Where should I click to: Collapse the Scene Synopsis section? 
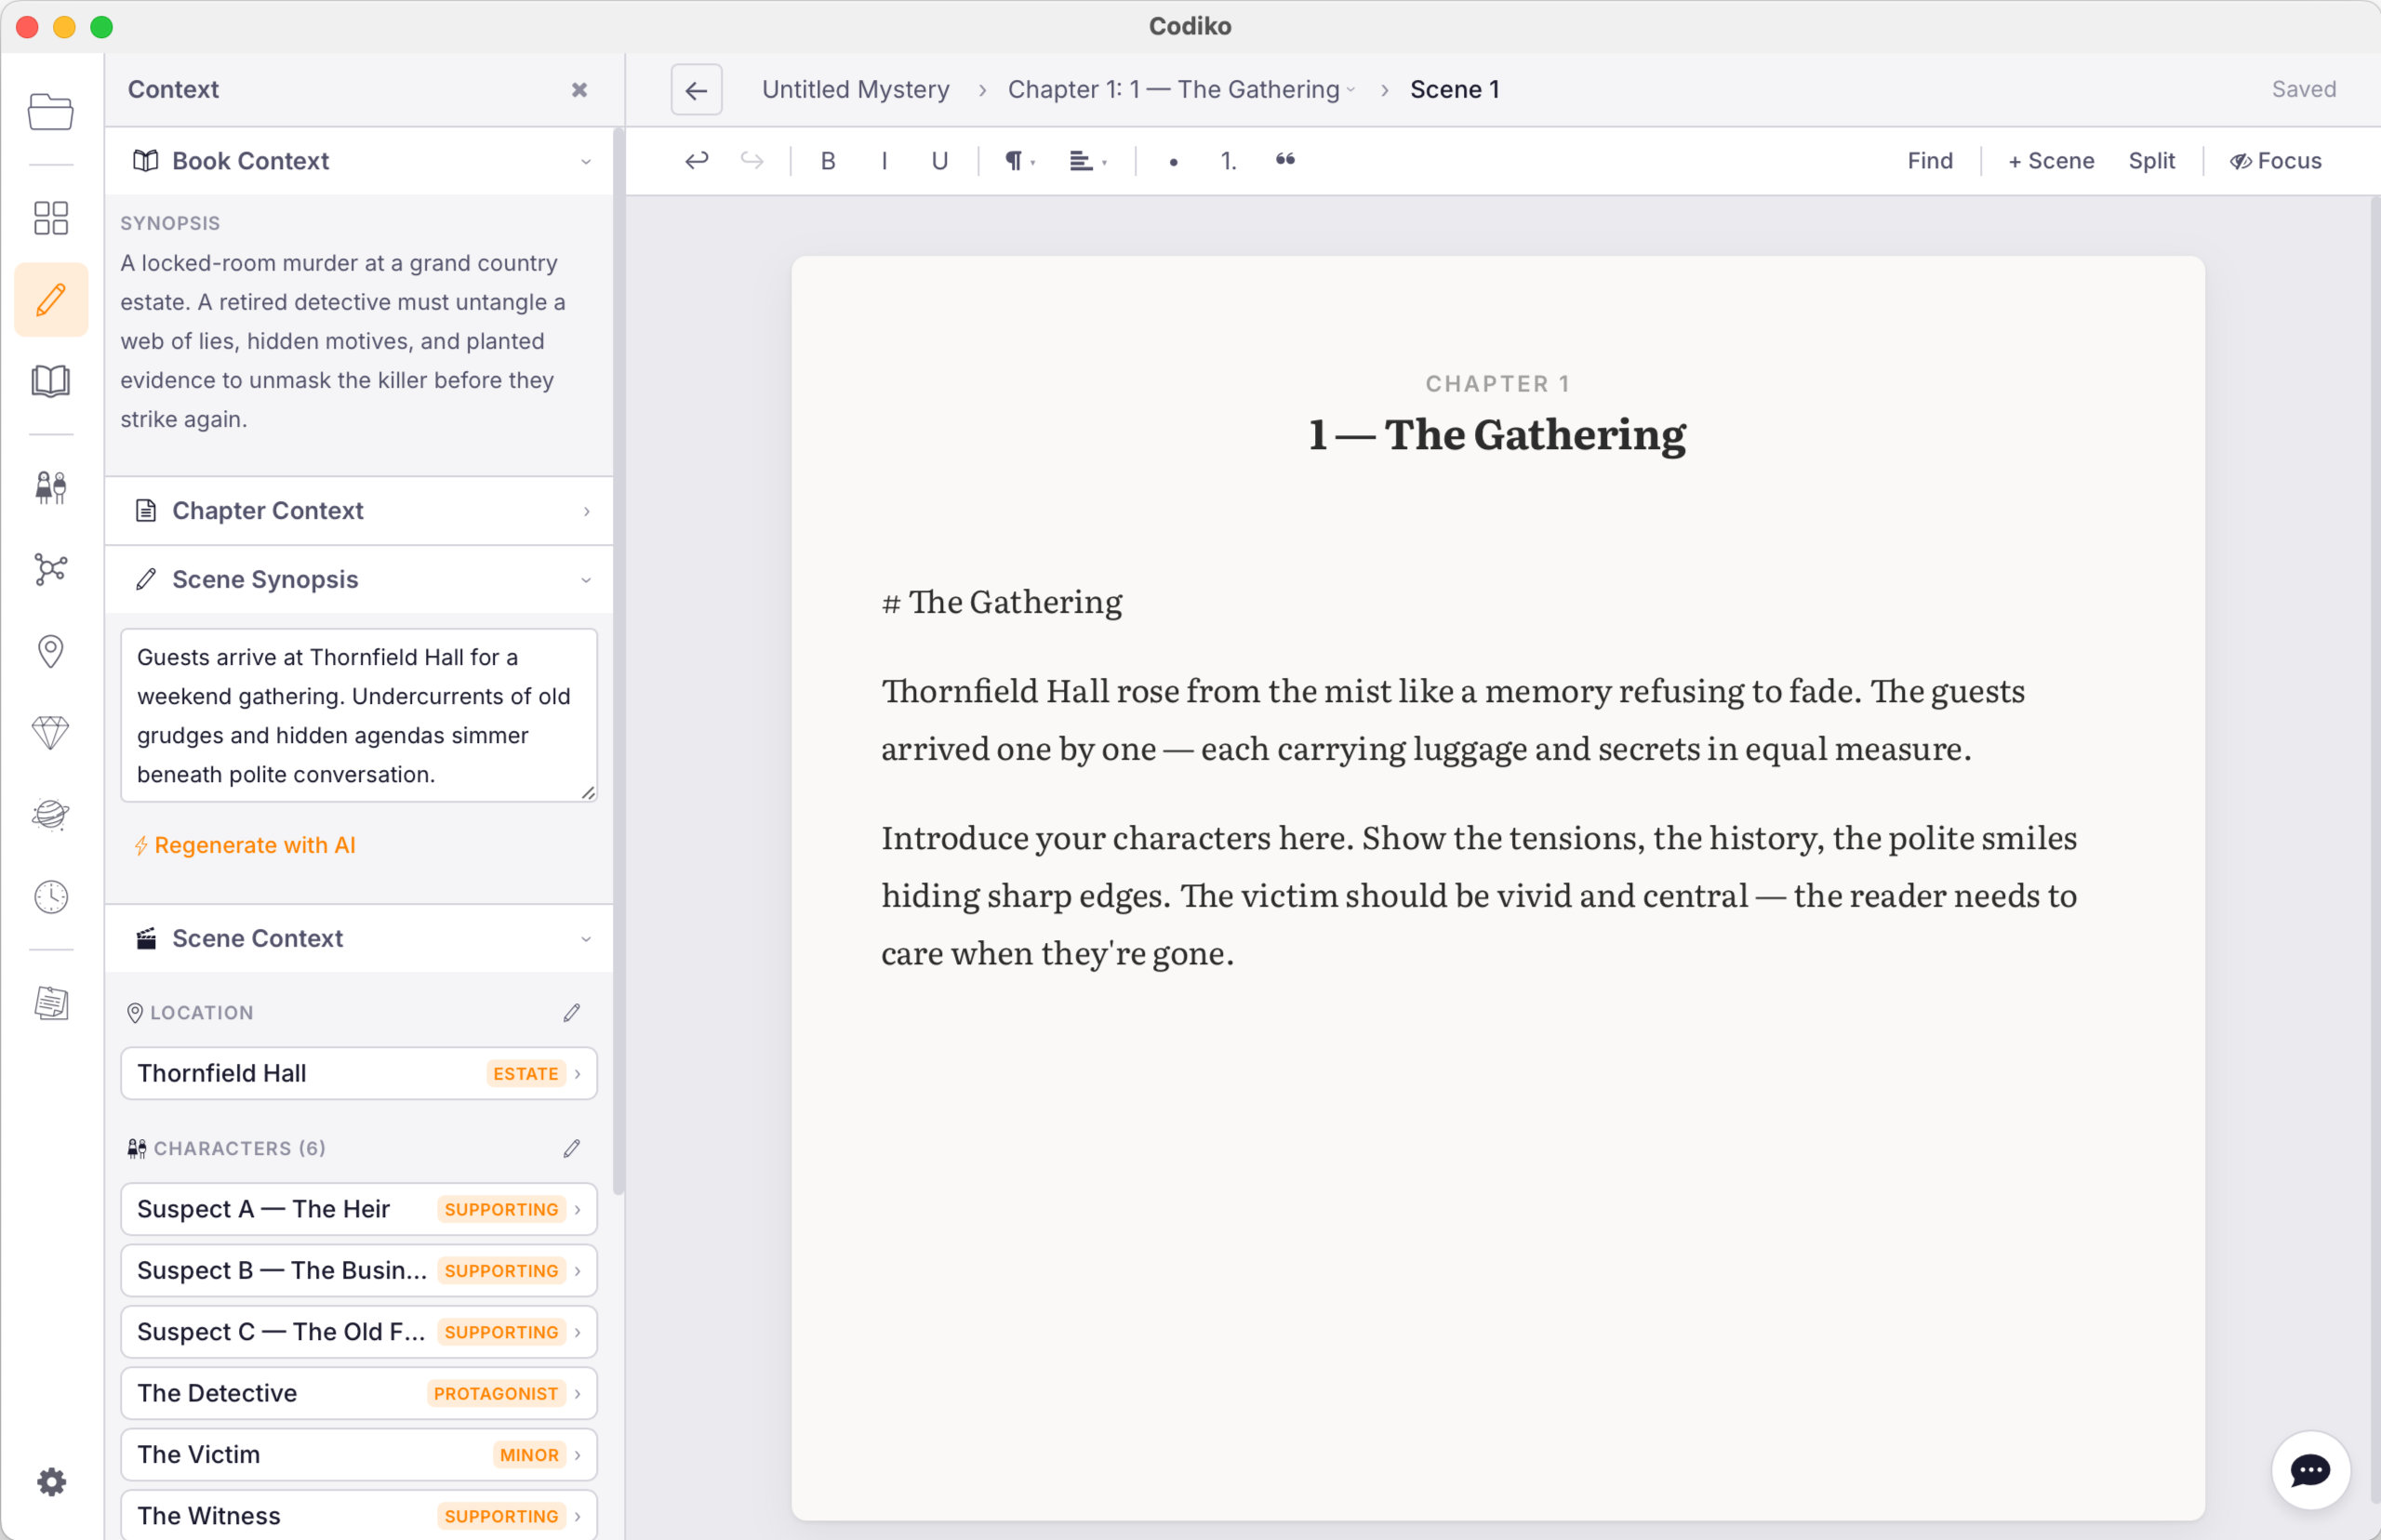tap(358, 579)
